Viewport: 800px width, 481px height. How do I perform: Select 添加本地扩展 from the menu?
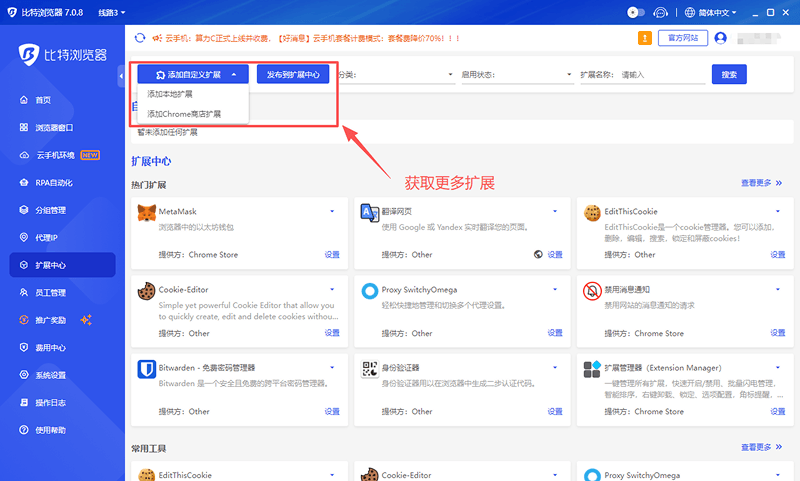point(170,94)
